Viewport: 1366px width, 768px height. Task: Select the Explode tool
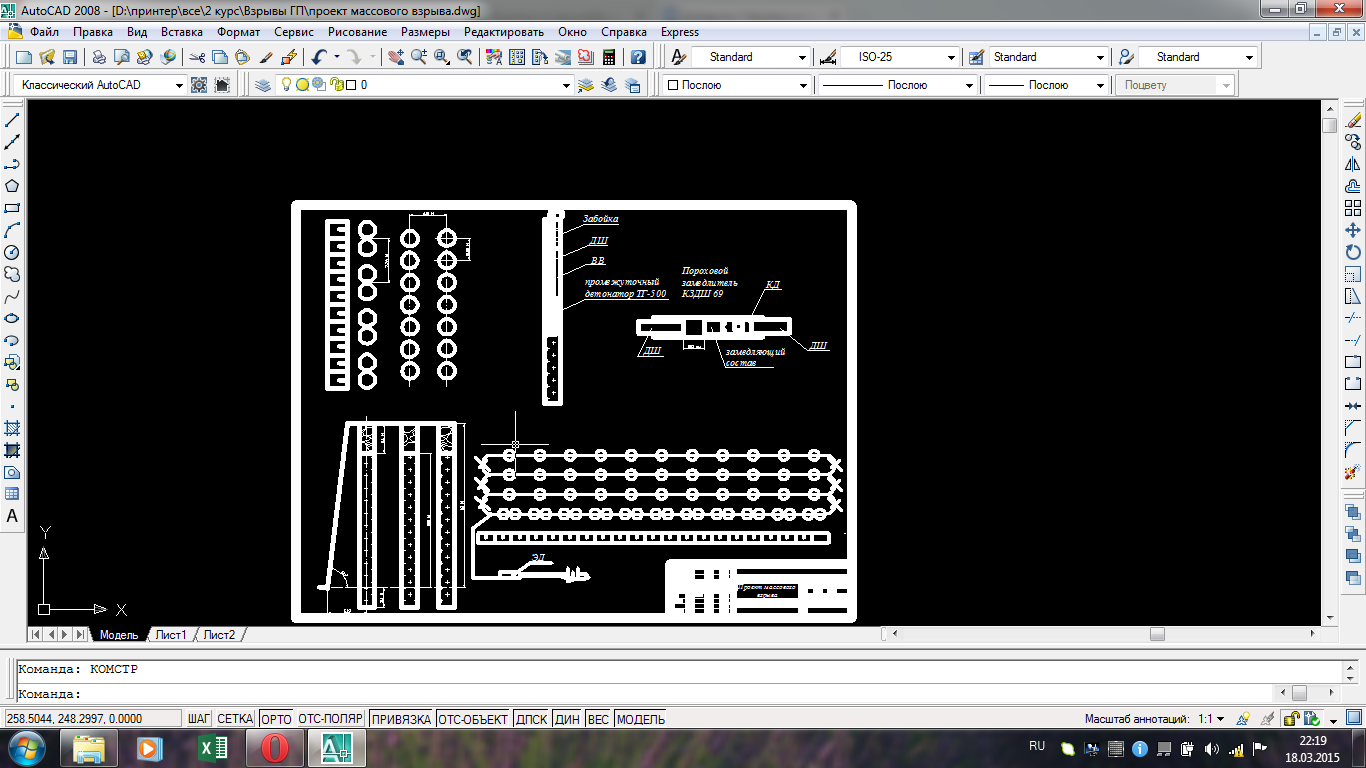[1353, 472]
